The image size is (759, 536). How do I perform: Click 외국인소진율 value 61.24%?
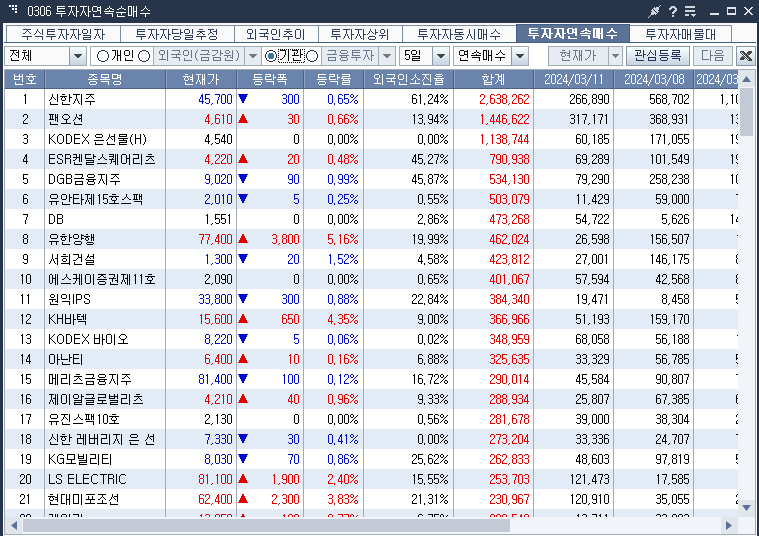[x=430, y=99]
